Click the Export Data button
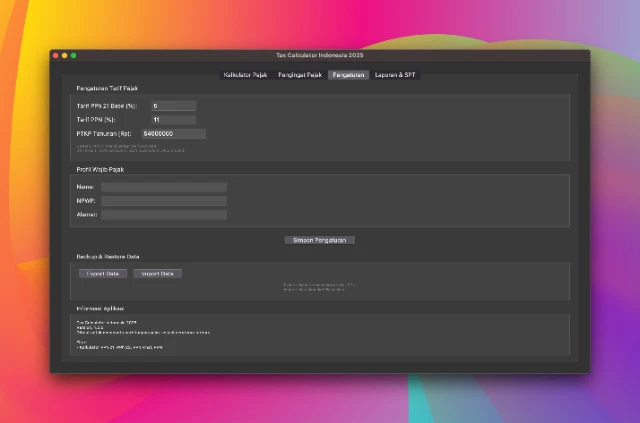 (102, 273)
